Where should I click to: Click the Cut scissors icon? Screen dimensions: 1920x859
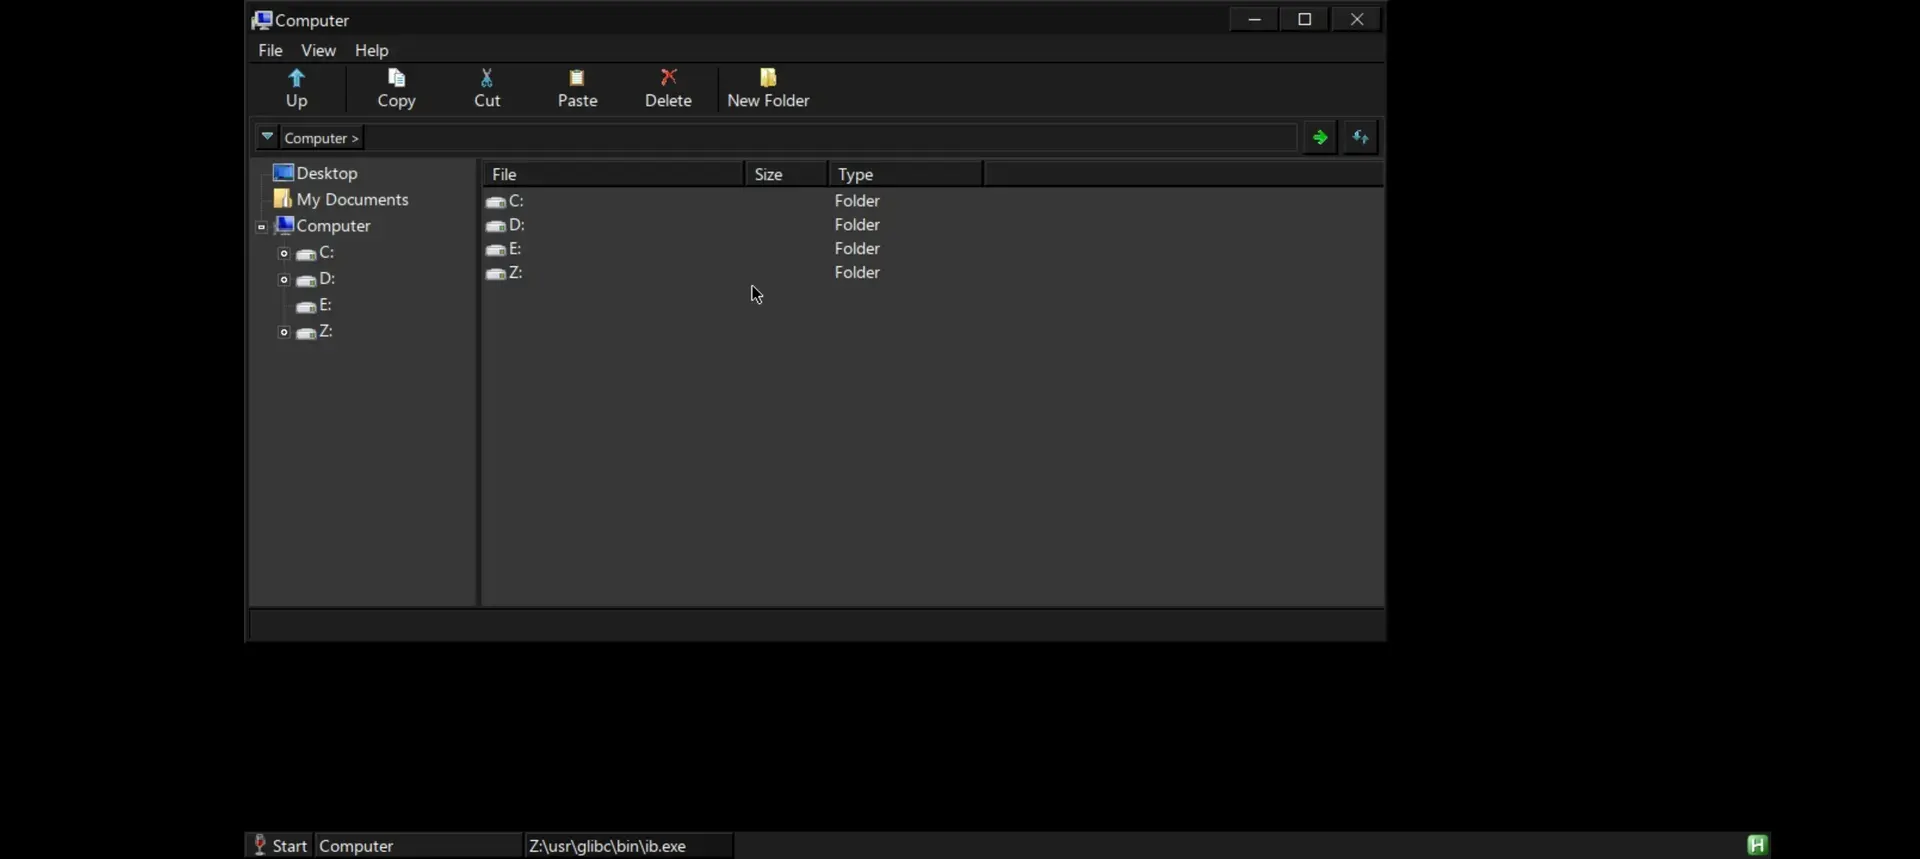click(x=487, y=78)
